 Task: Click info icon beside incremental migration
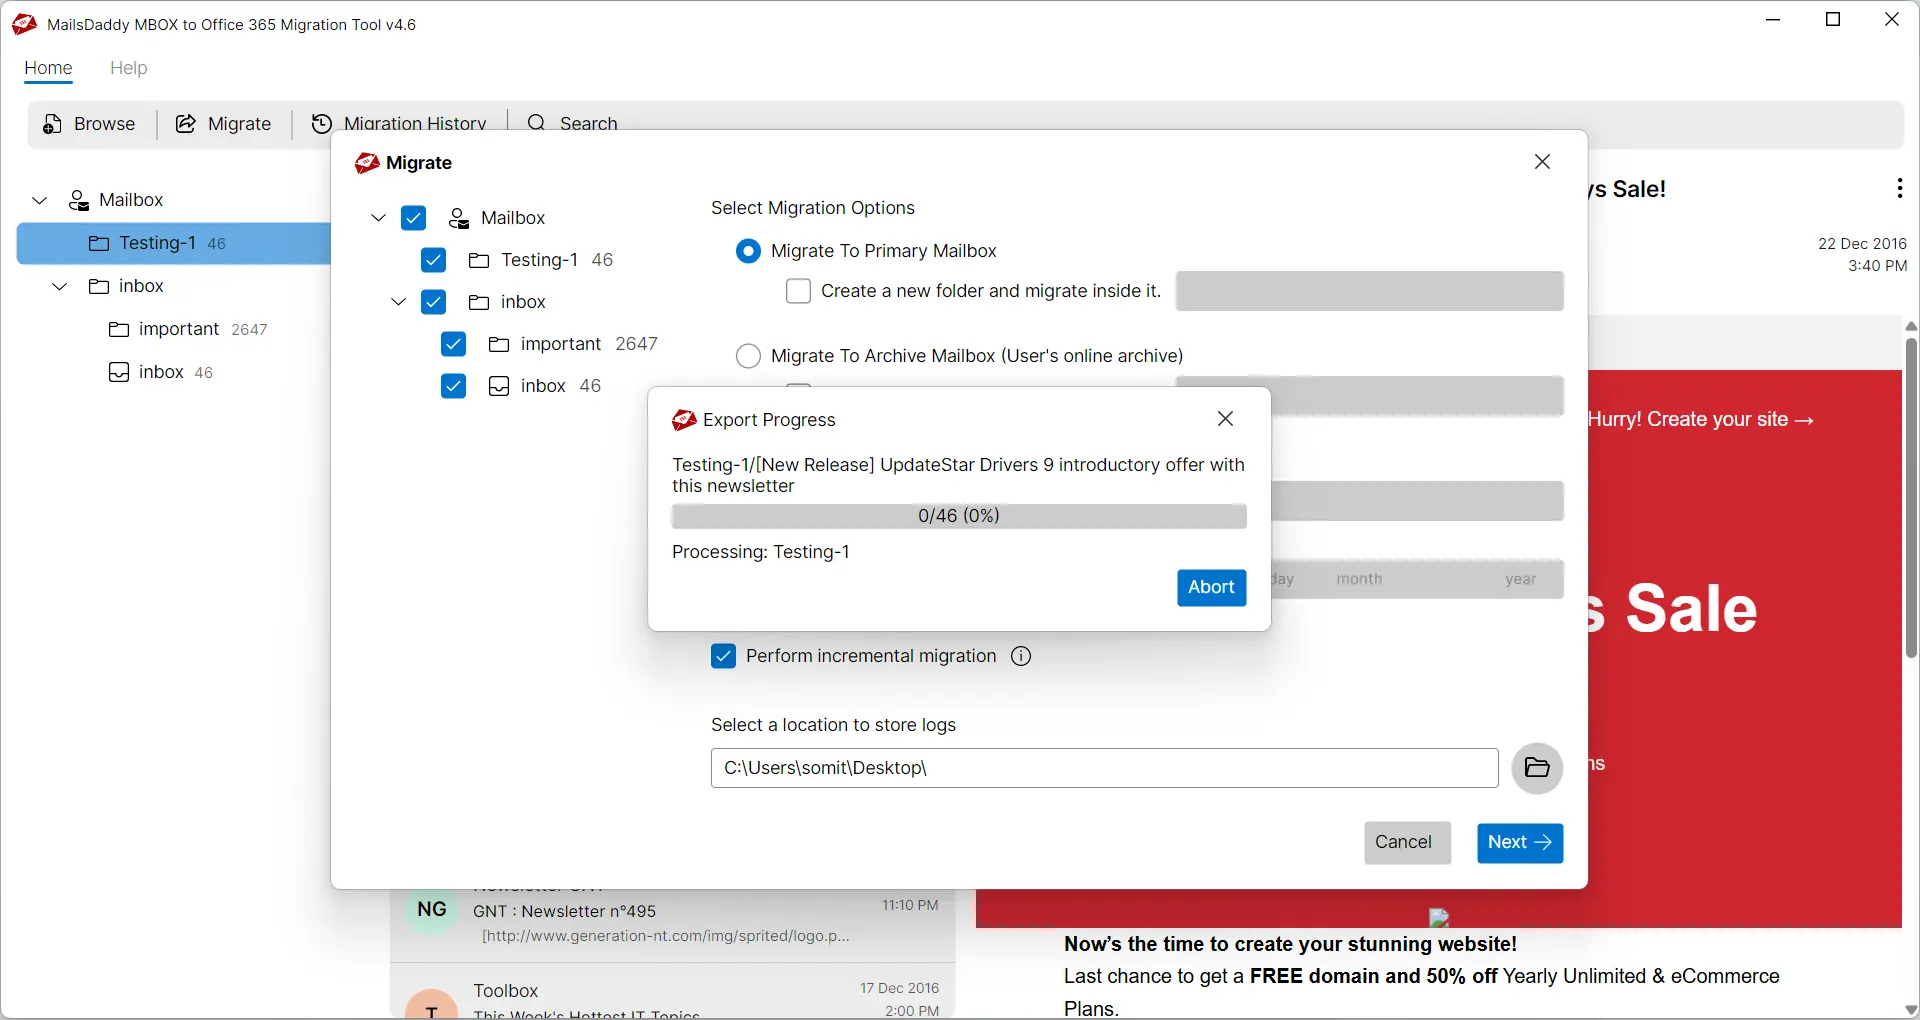click(1021, 656)
